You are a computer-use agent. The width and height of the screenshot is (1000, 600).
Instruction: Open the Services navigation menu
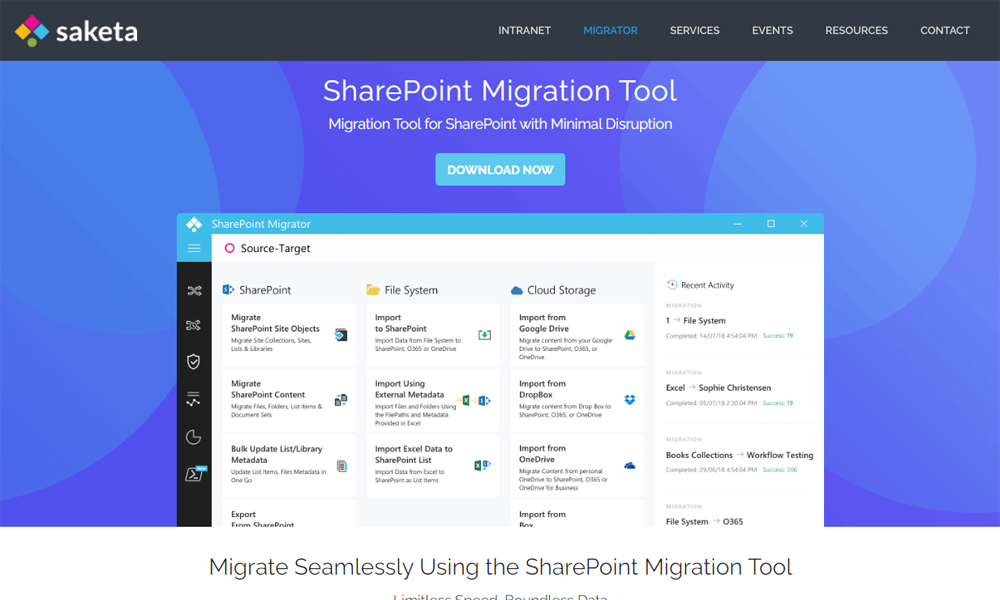coord(694,31)
